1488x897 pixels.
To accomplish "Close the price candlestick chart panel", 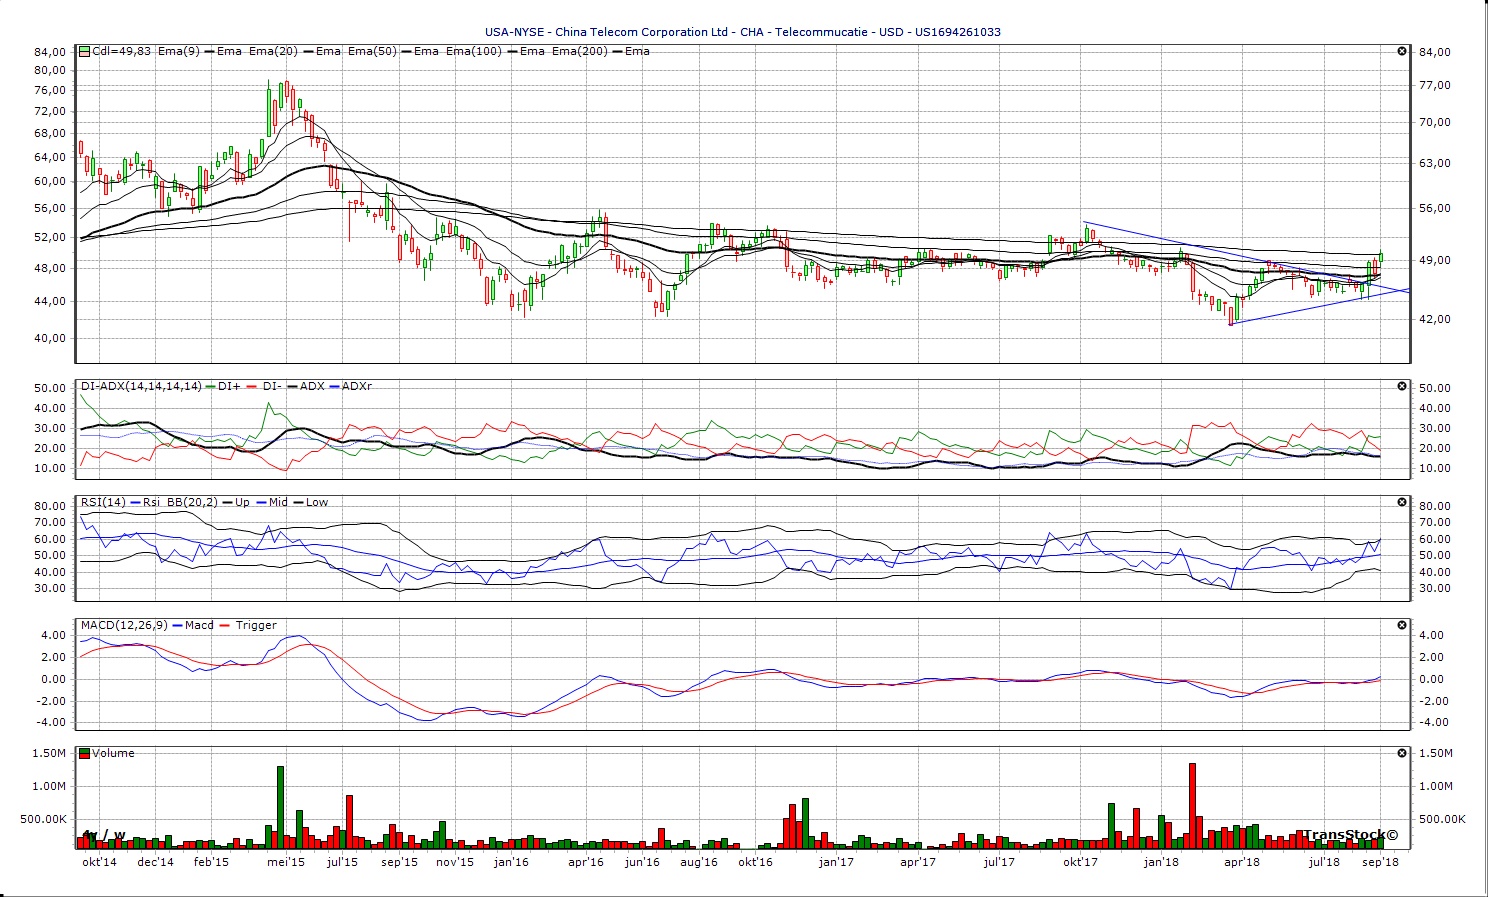I will click(1402, 51).
